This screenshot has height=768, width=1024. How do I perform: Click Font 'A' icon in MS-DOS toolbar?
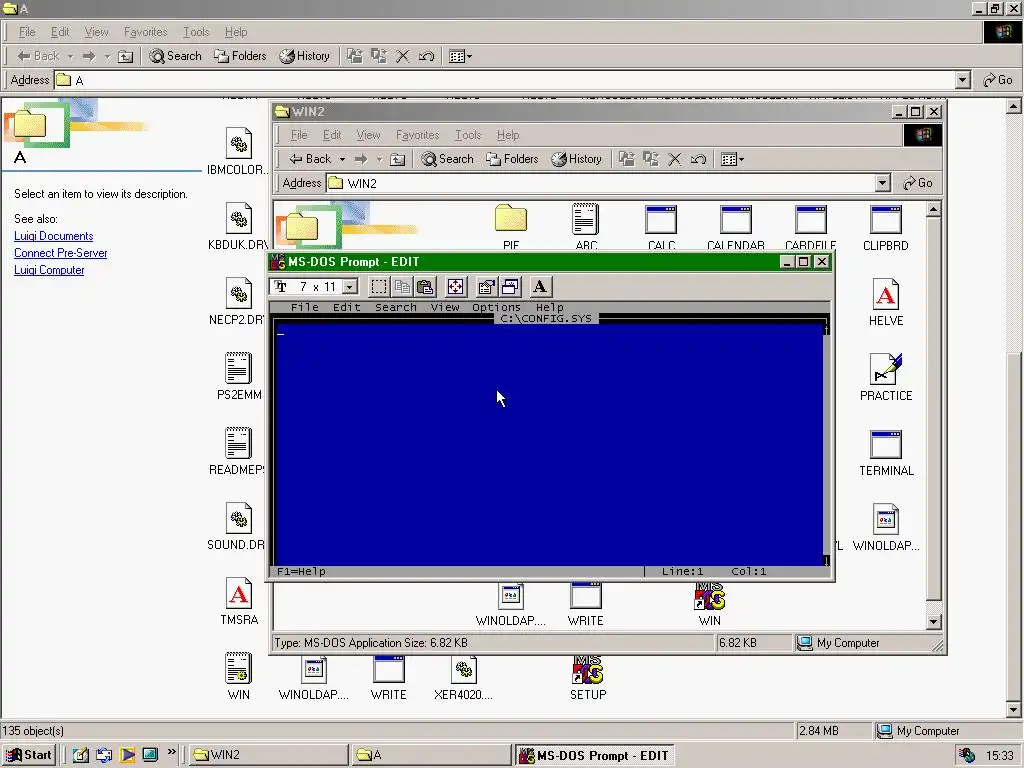coord(540,287)
